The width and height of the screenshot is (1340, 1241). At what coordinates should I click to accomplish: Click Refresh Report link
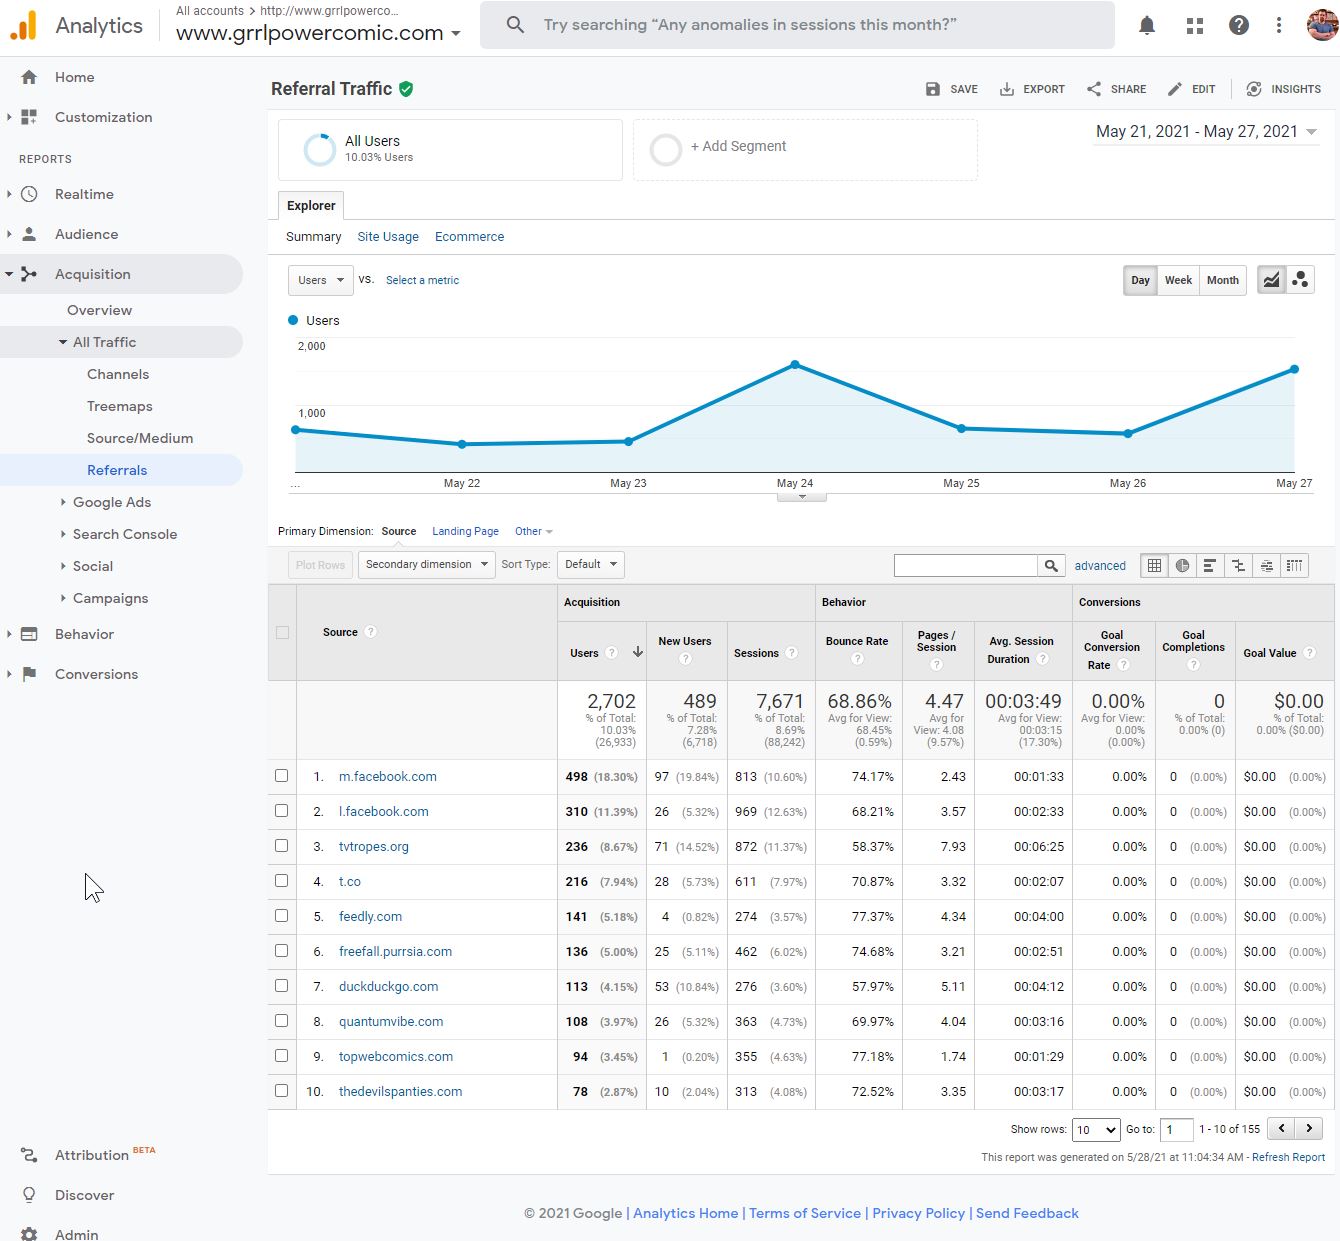click(x=1288, y=1157)
